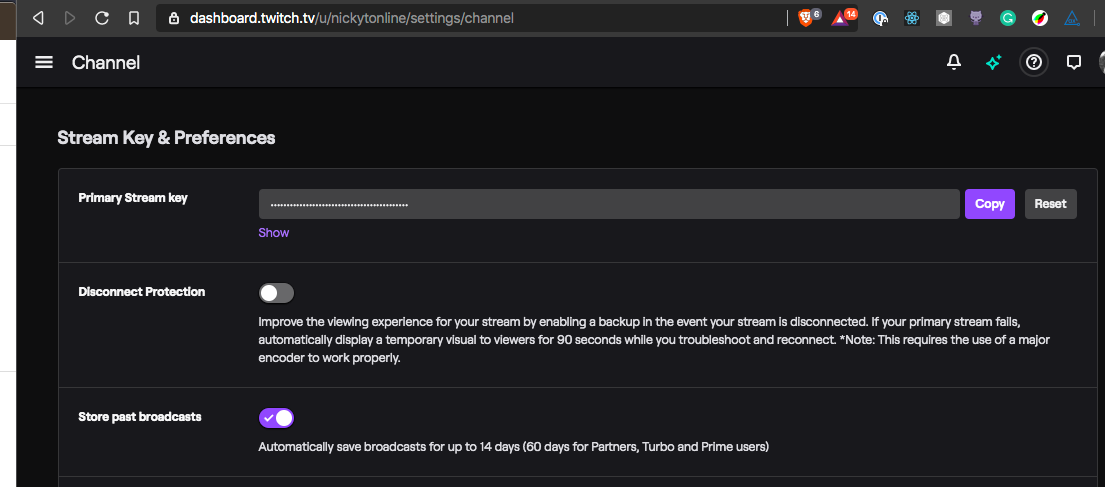Click the Brave Shields lion icon
The image size is (1105, 487).
806,18
